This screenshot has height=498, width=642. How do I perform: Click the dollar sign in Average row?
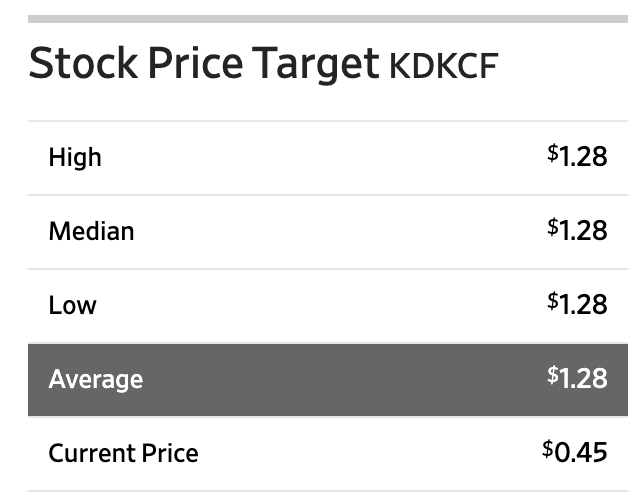[553, 374]
